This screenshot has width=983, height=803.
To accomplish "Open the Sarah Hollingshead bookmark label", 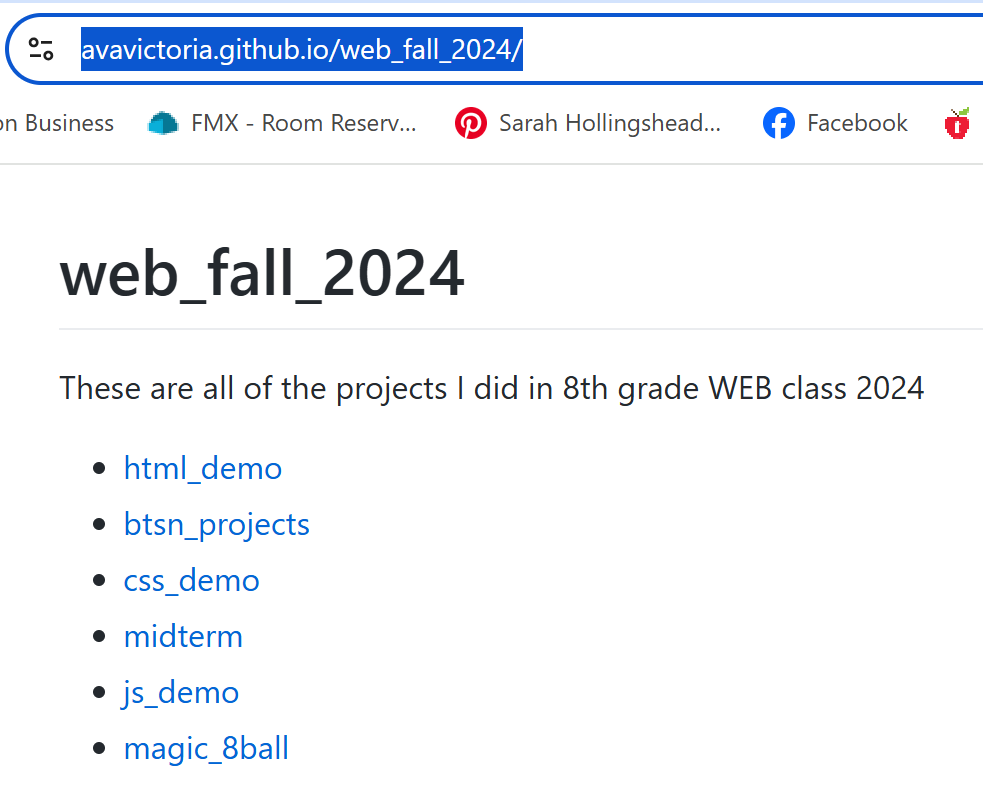I will point(609,123).
